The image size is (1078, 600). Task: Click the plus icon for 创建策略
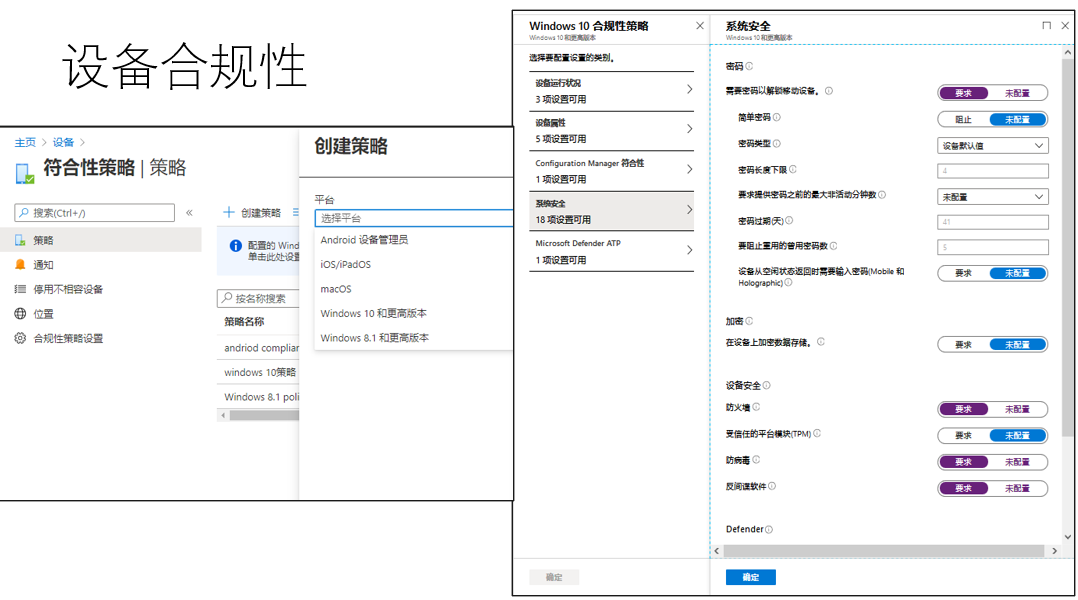(x=228, y=212)
